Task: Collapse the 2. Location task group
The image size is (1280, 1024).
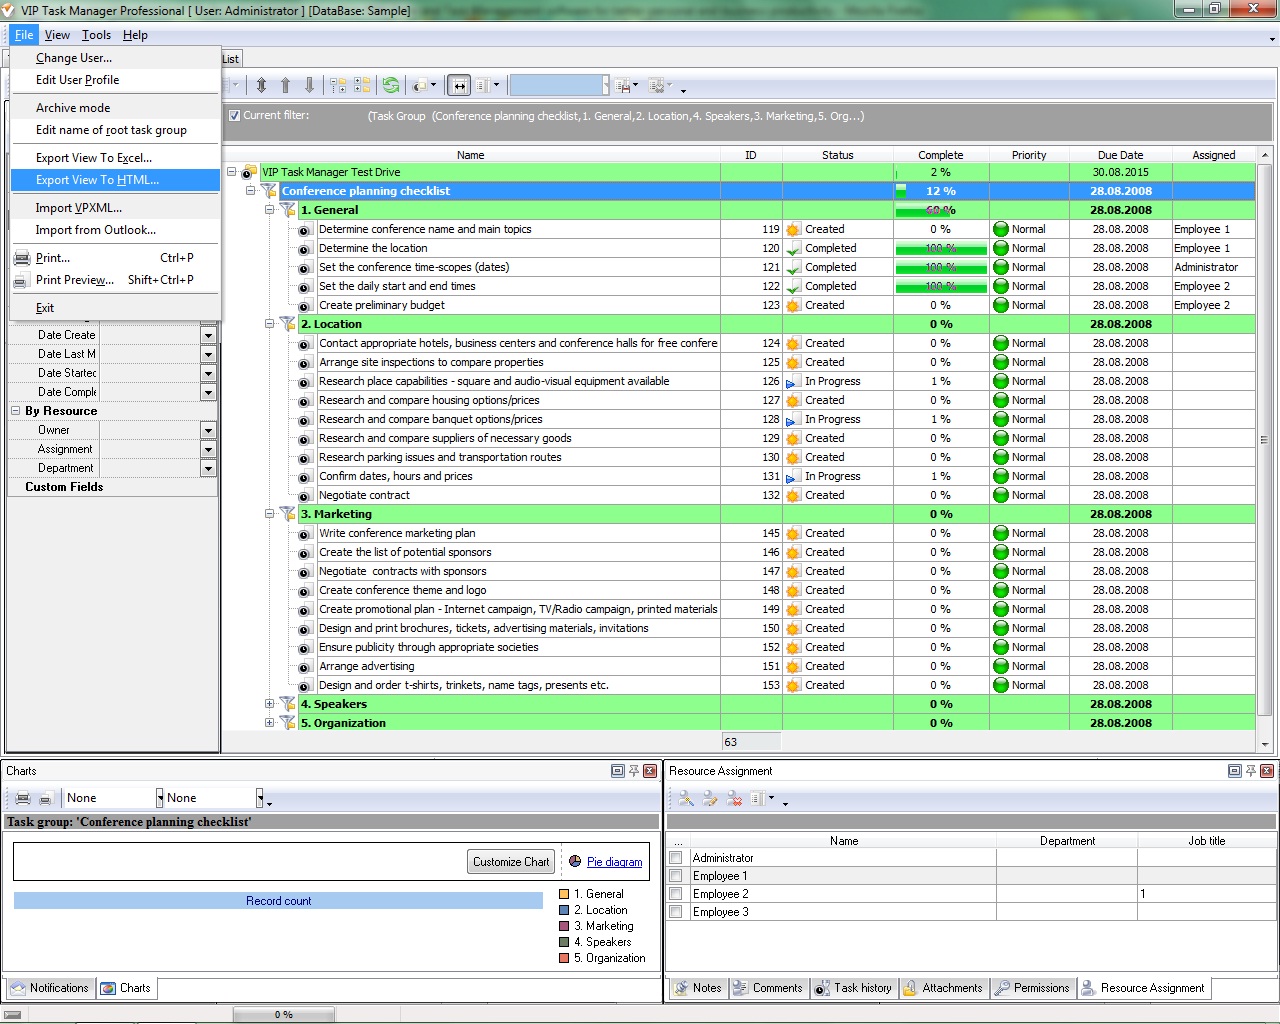Action: click(x=269, y=323)
